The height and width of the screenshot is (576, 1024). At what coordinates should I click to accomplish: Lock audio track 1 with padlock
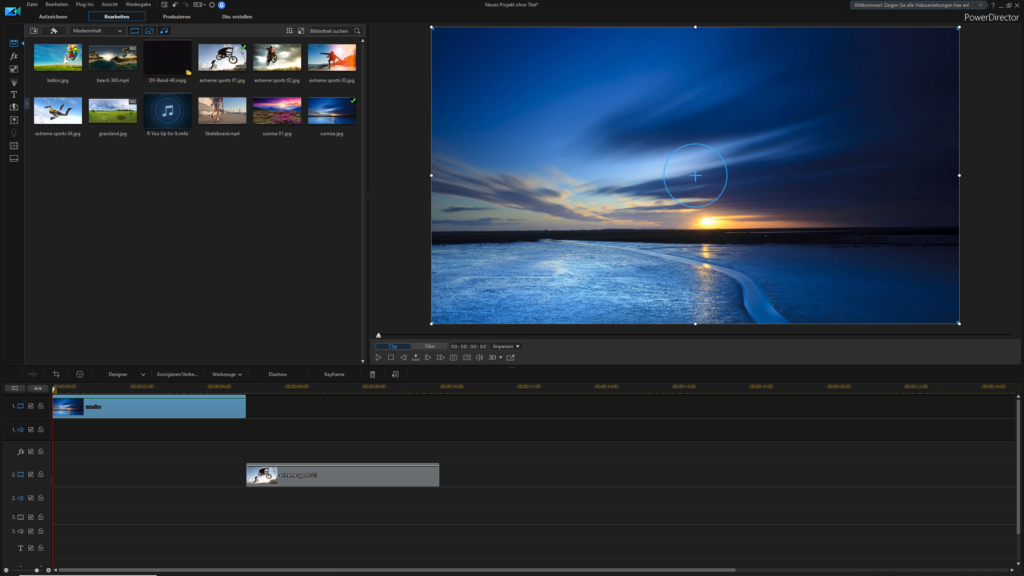(x=41, y=429)
